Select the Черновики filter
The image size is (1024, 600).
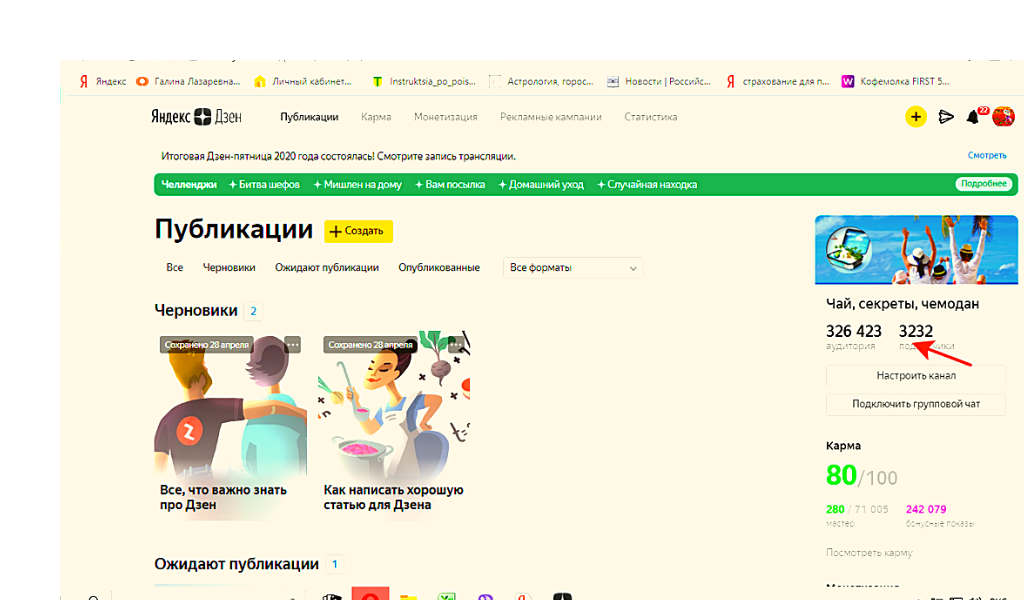point(229,268)
